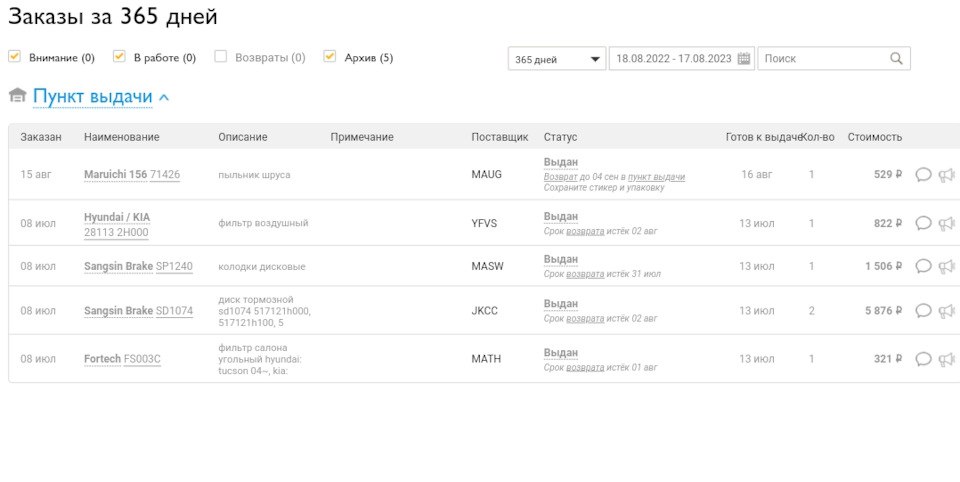
Task: Open comment icon for Maruichi 156 order
Action: pos(923,175)
